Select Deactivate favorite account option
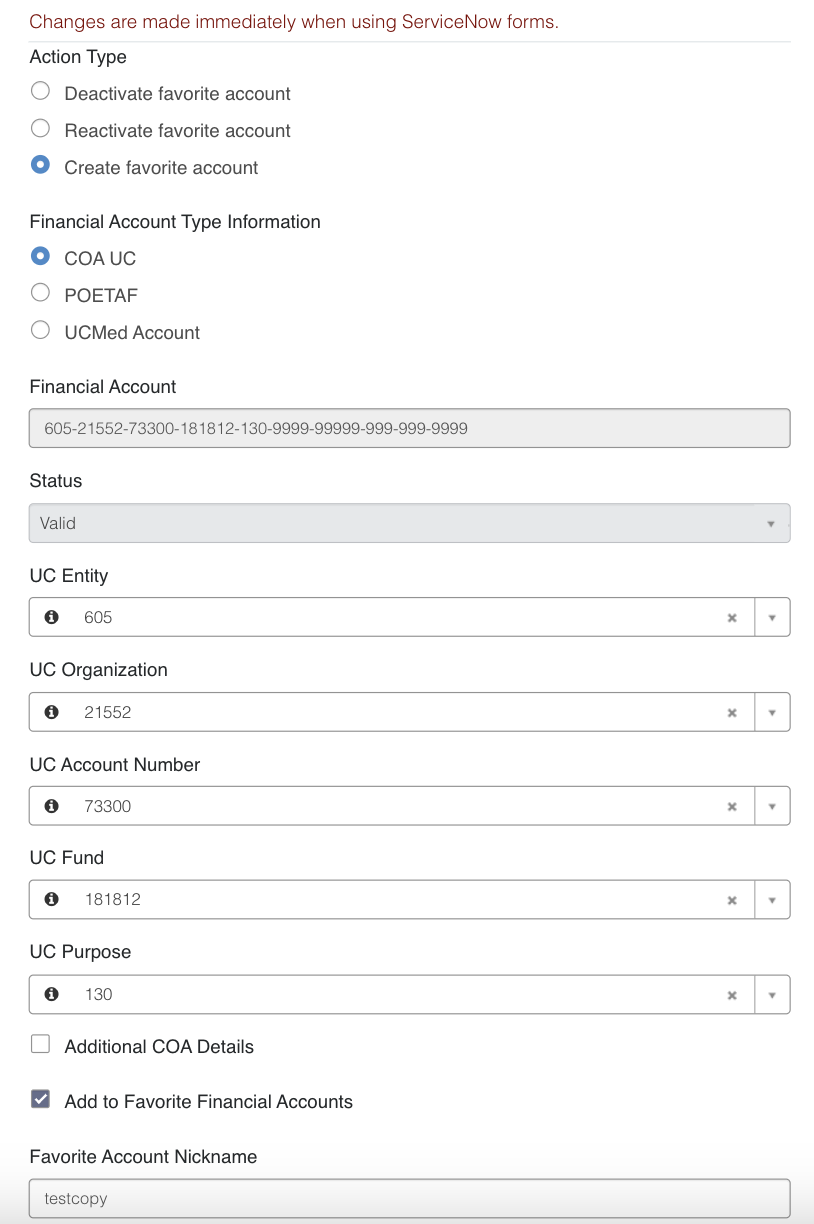814x1224 pixels. [x=40, y=92]
